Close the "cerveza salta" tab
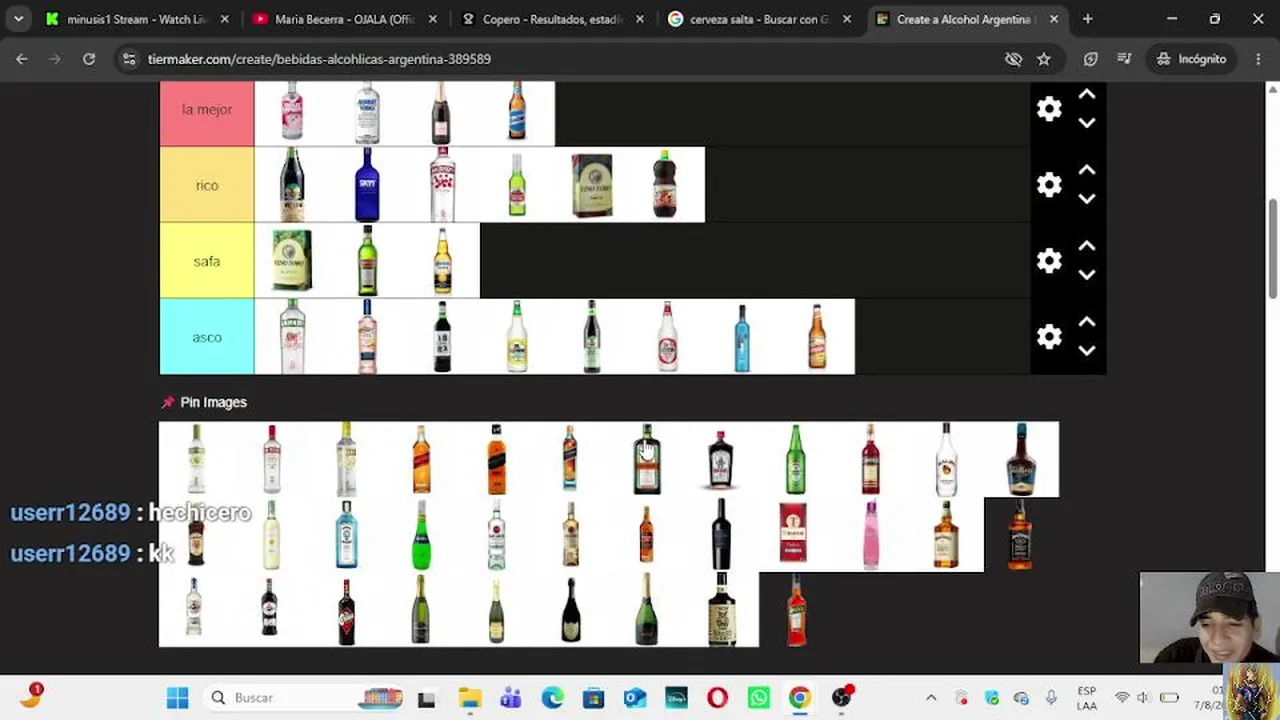This screenshot has height=720, width=1280. [x=847, y=19]
